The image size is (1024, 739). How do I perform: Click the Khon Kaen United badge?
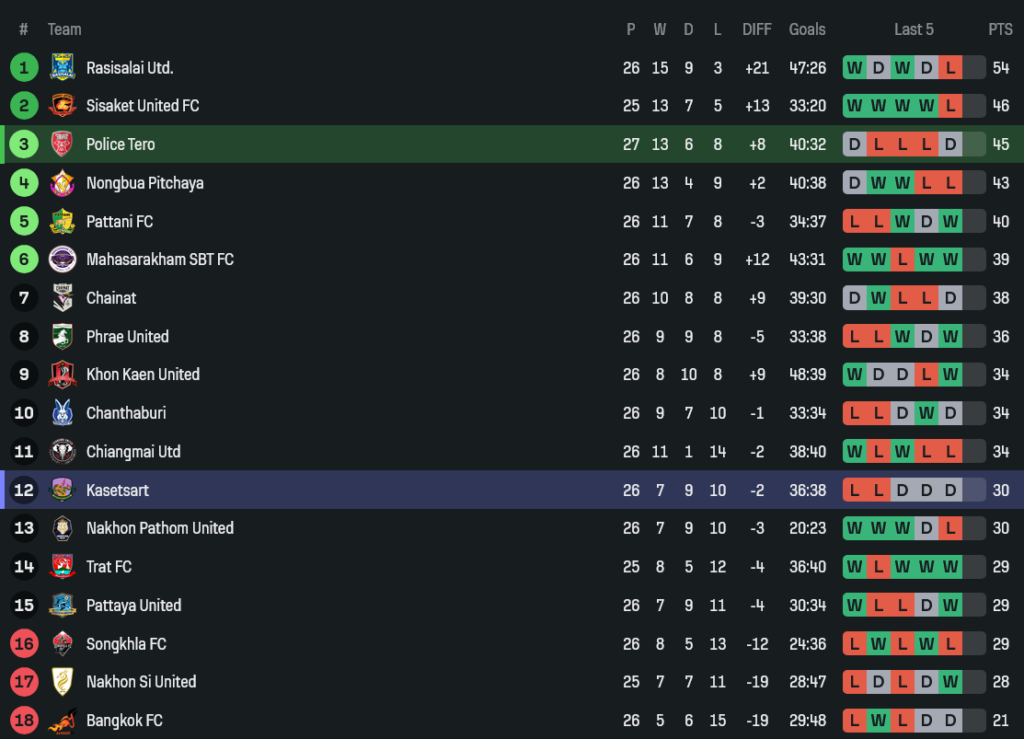click(x=62, y=375)
